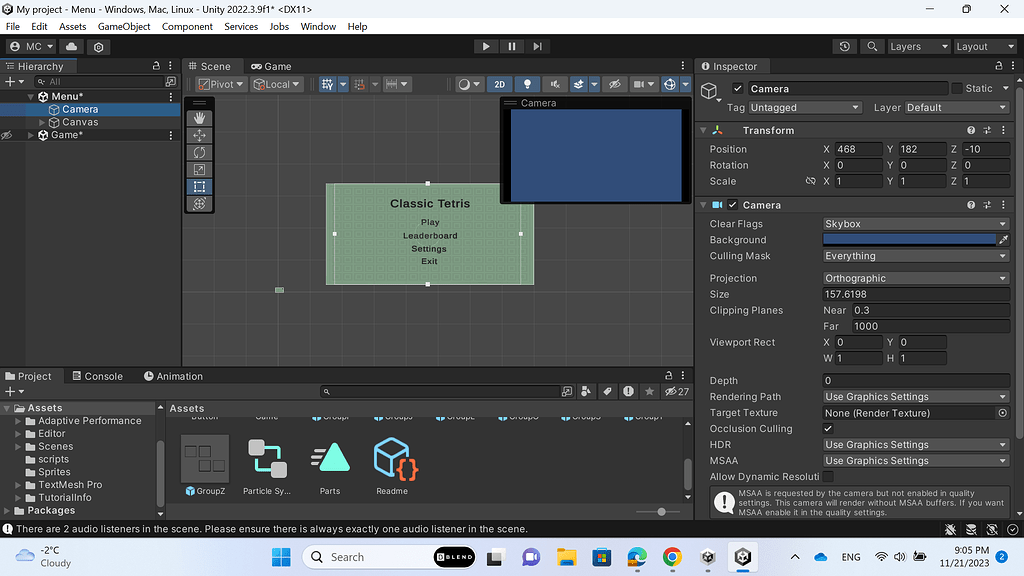The image size is (1024, 576).
Task: Click the camera Size input field
Action: click(915, 294)
